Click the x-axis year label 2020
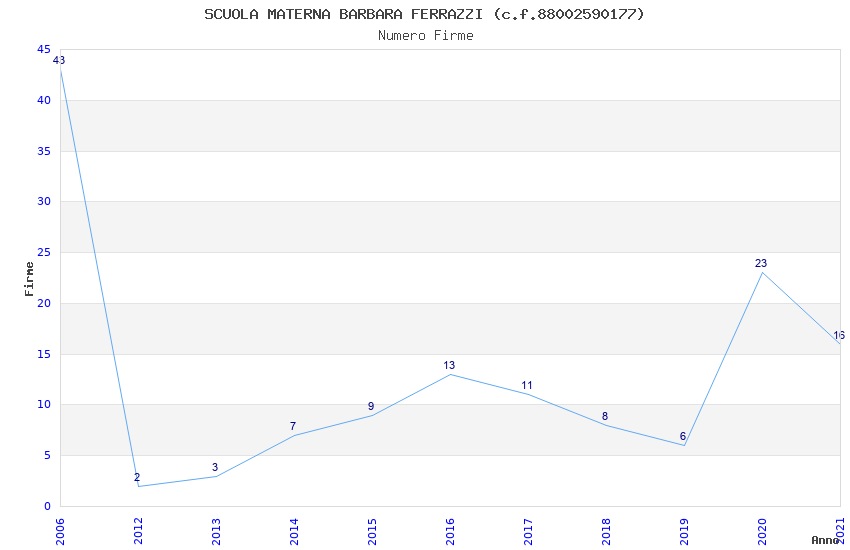This screenshot has height=550, width=850. click(x=763, y=531)
